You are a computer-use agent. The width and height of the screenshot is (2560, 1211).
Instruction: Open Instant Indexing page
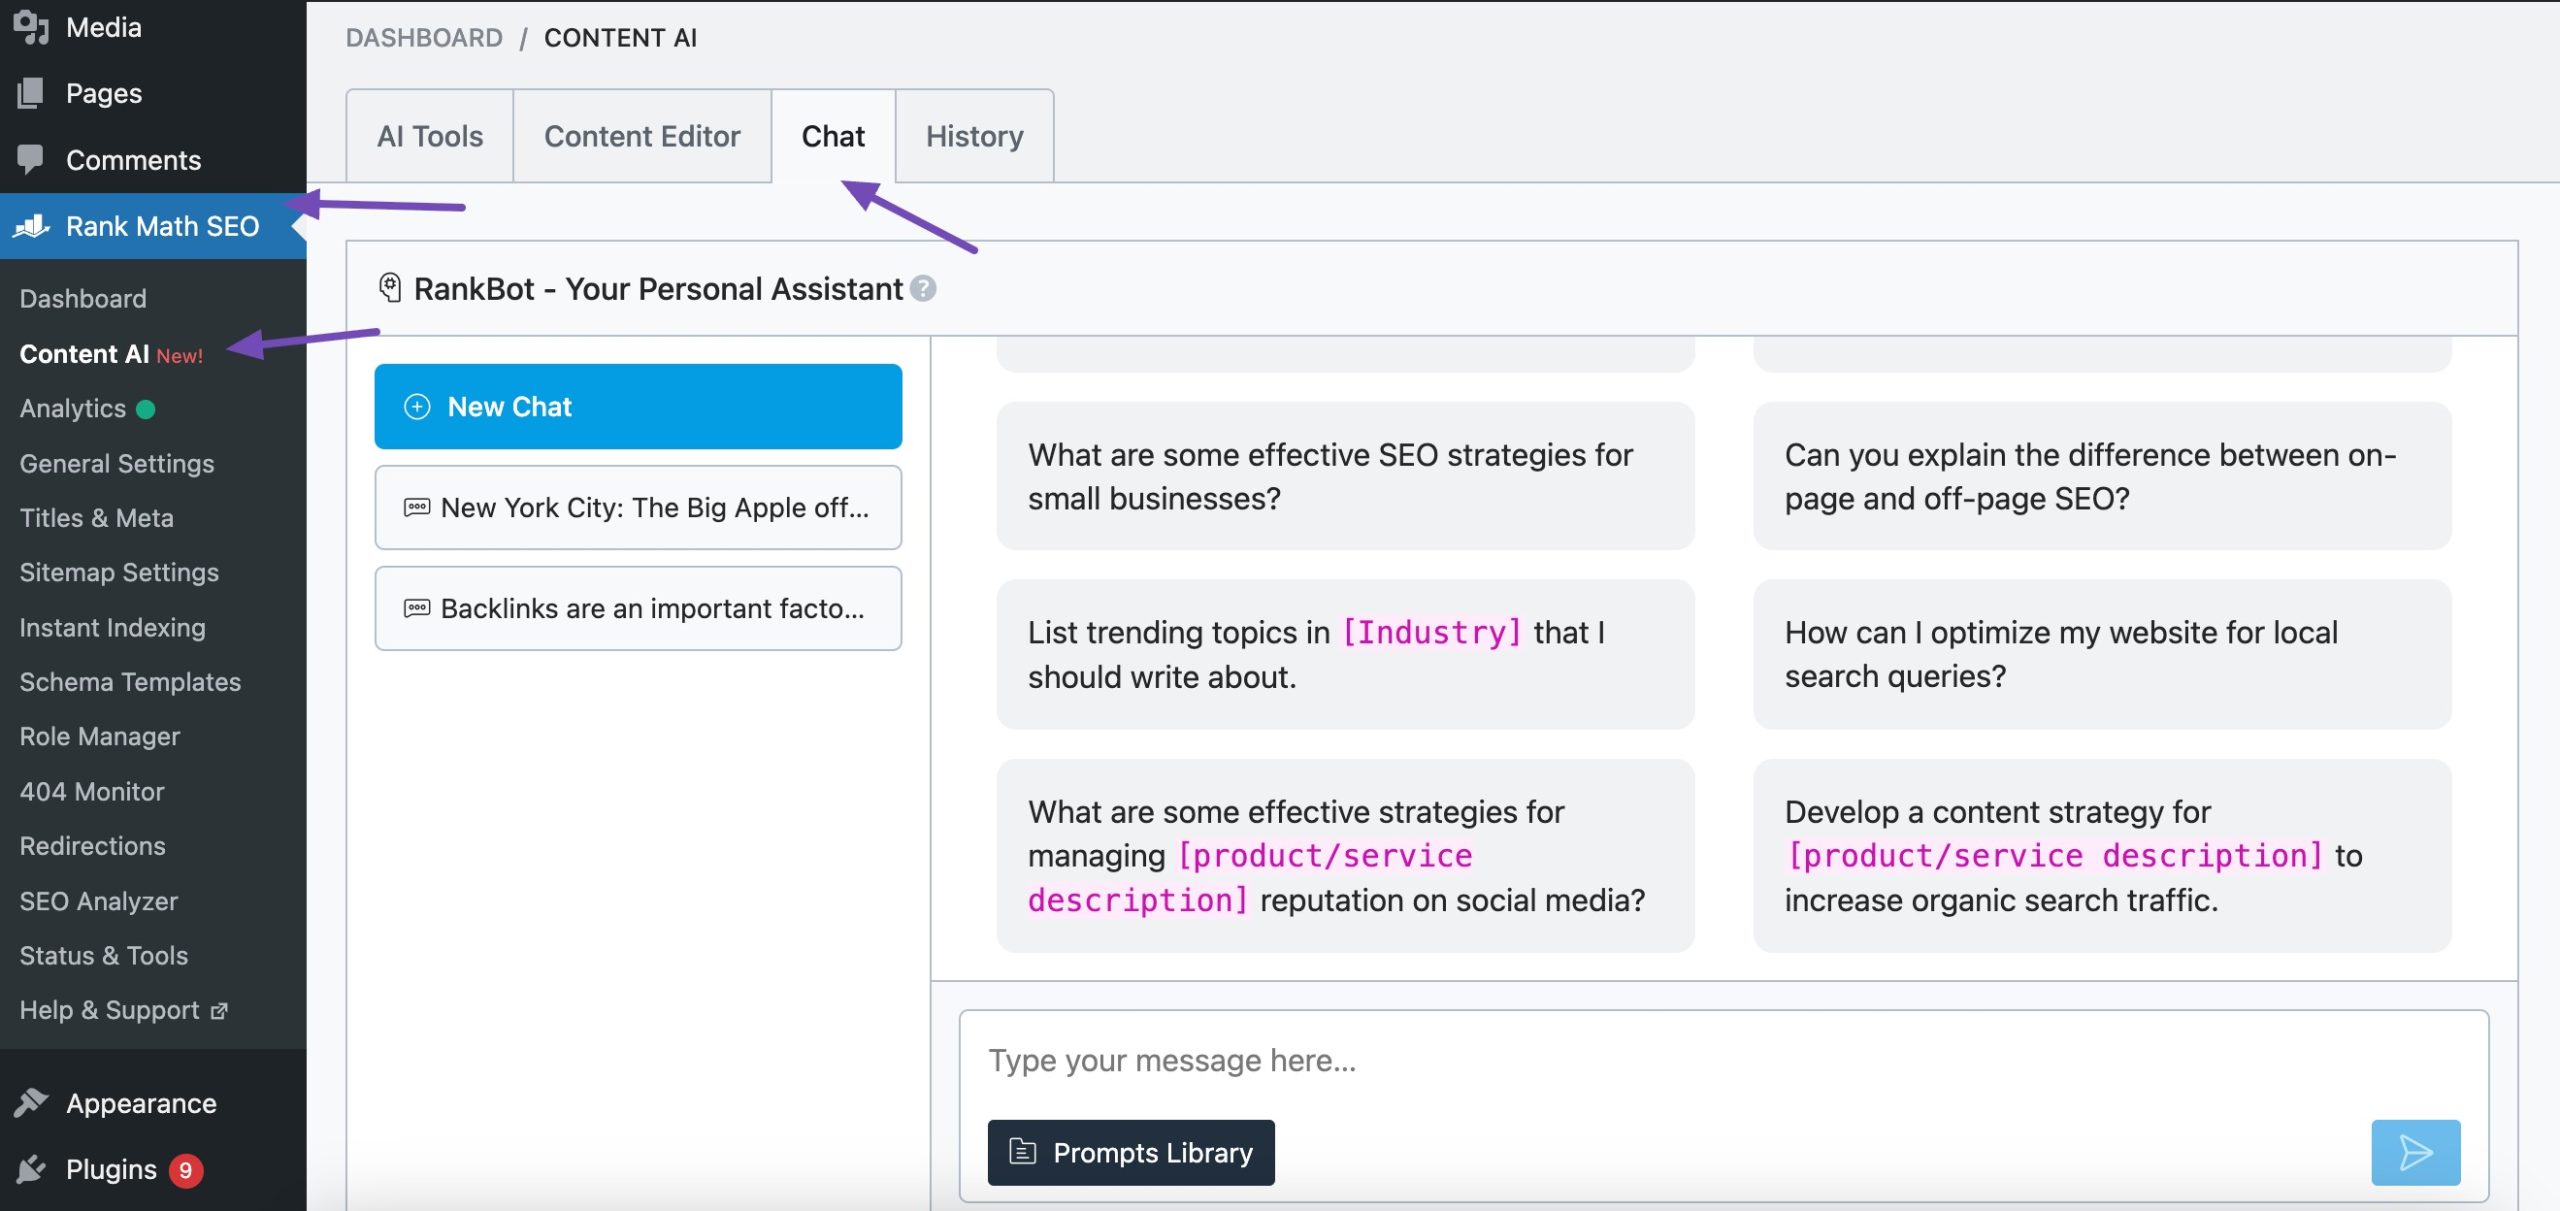(112, 627)
